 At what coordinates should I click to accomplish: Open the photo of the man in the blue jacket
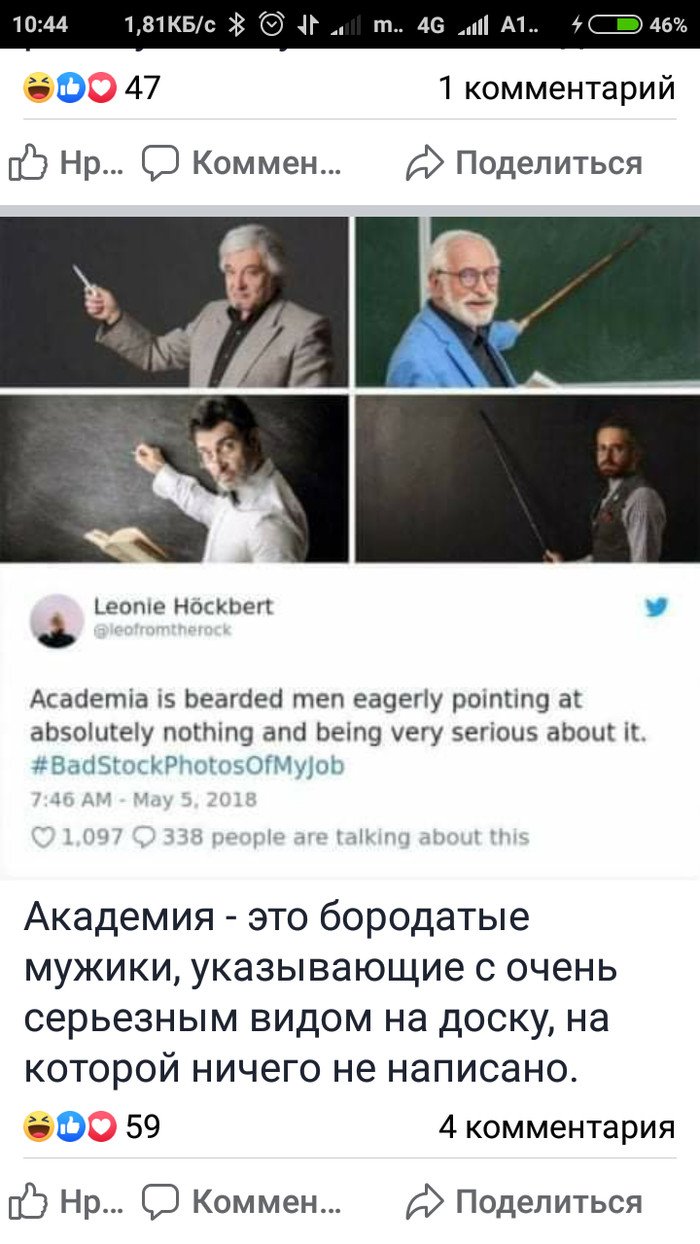pos(528,302)
